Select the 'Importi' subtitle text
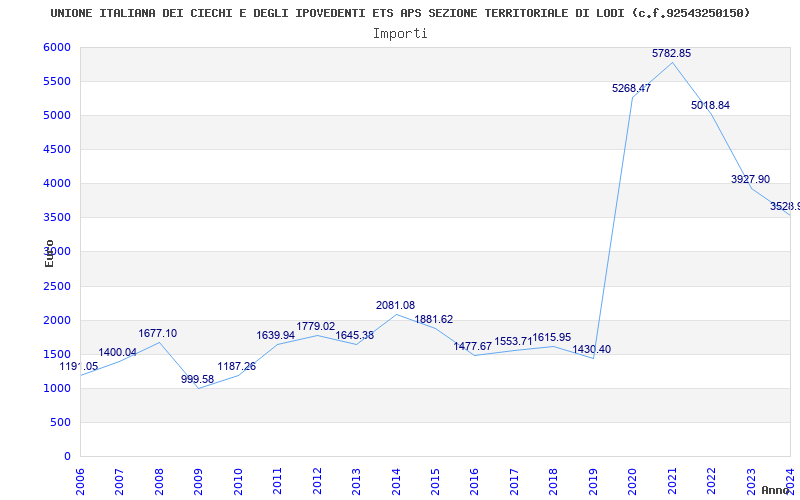 tap(400, 34)
